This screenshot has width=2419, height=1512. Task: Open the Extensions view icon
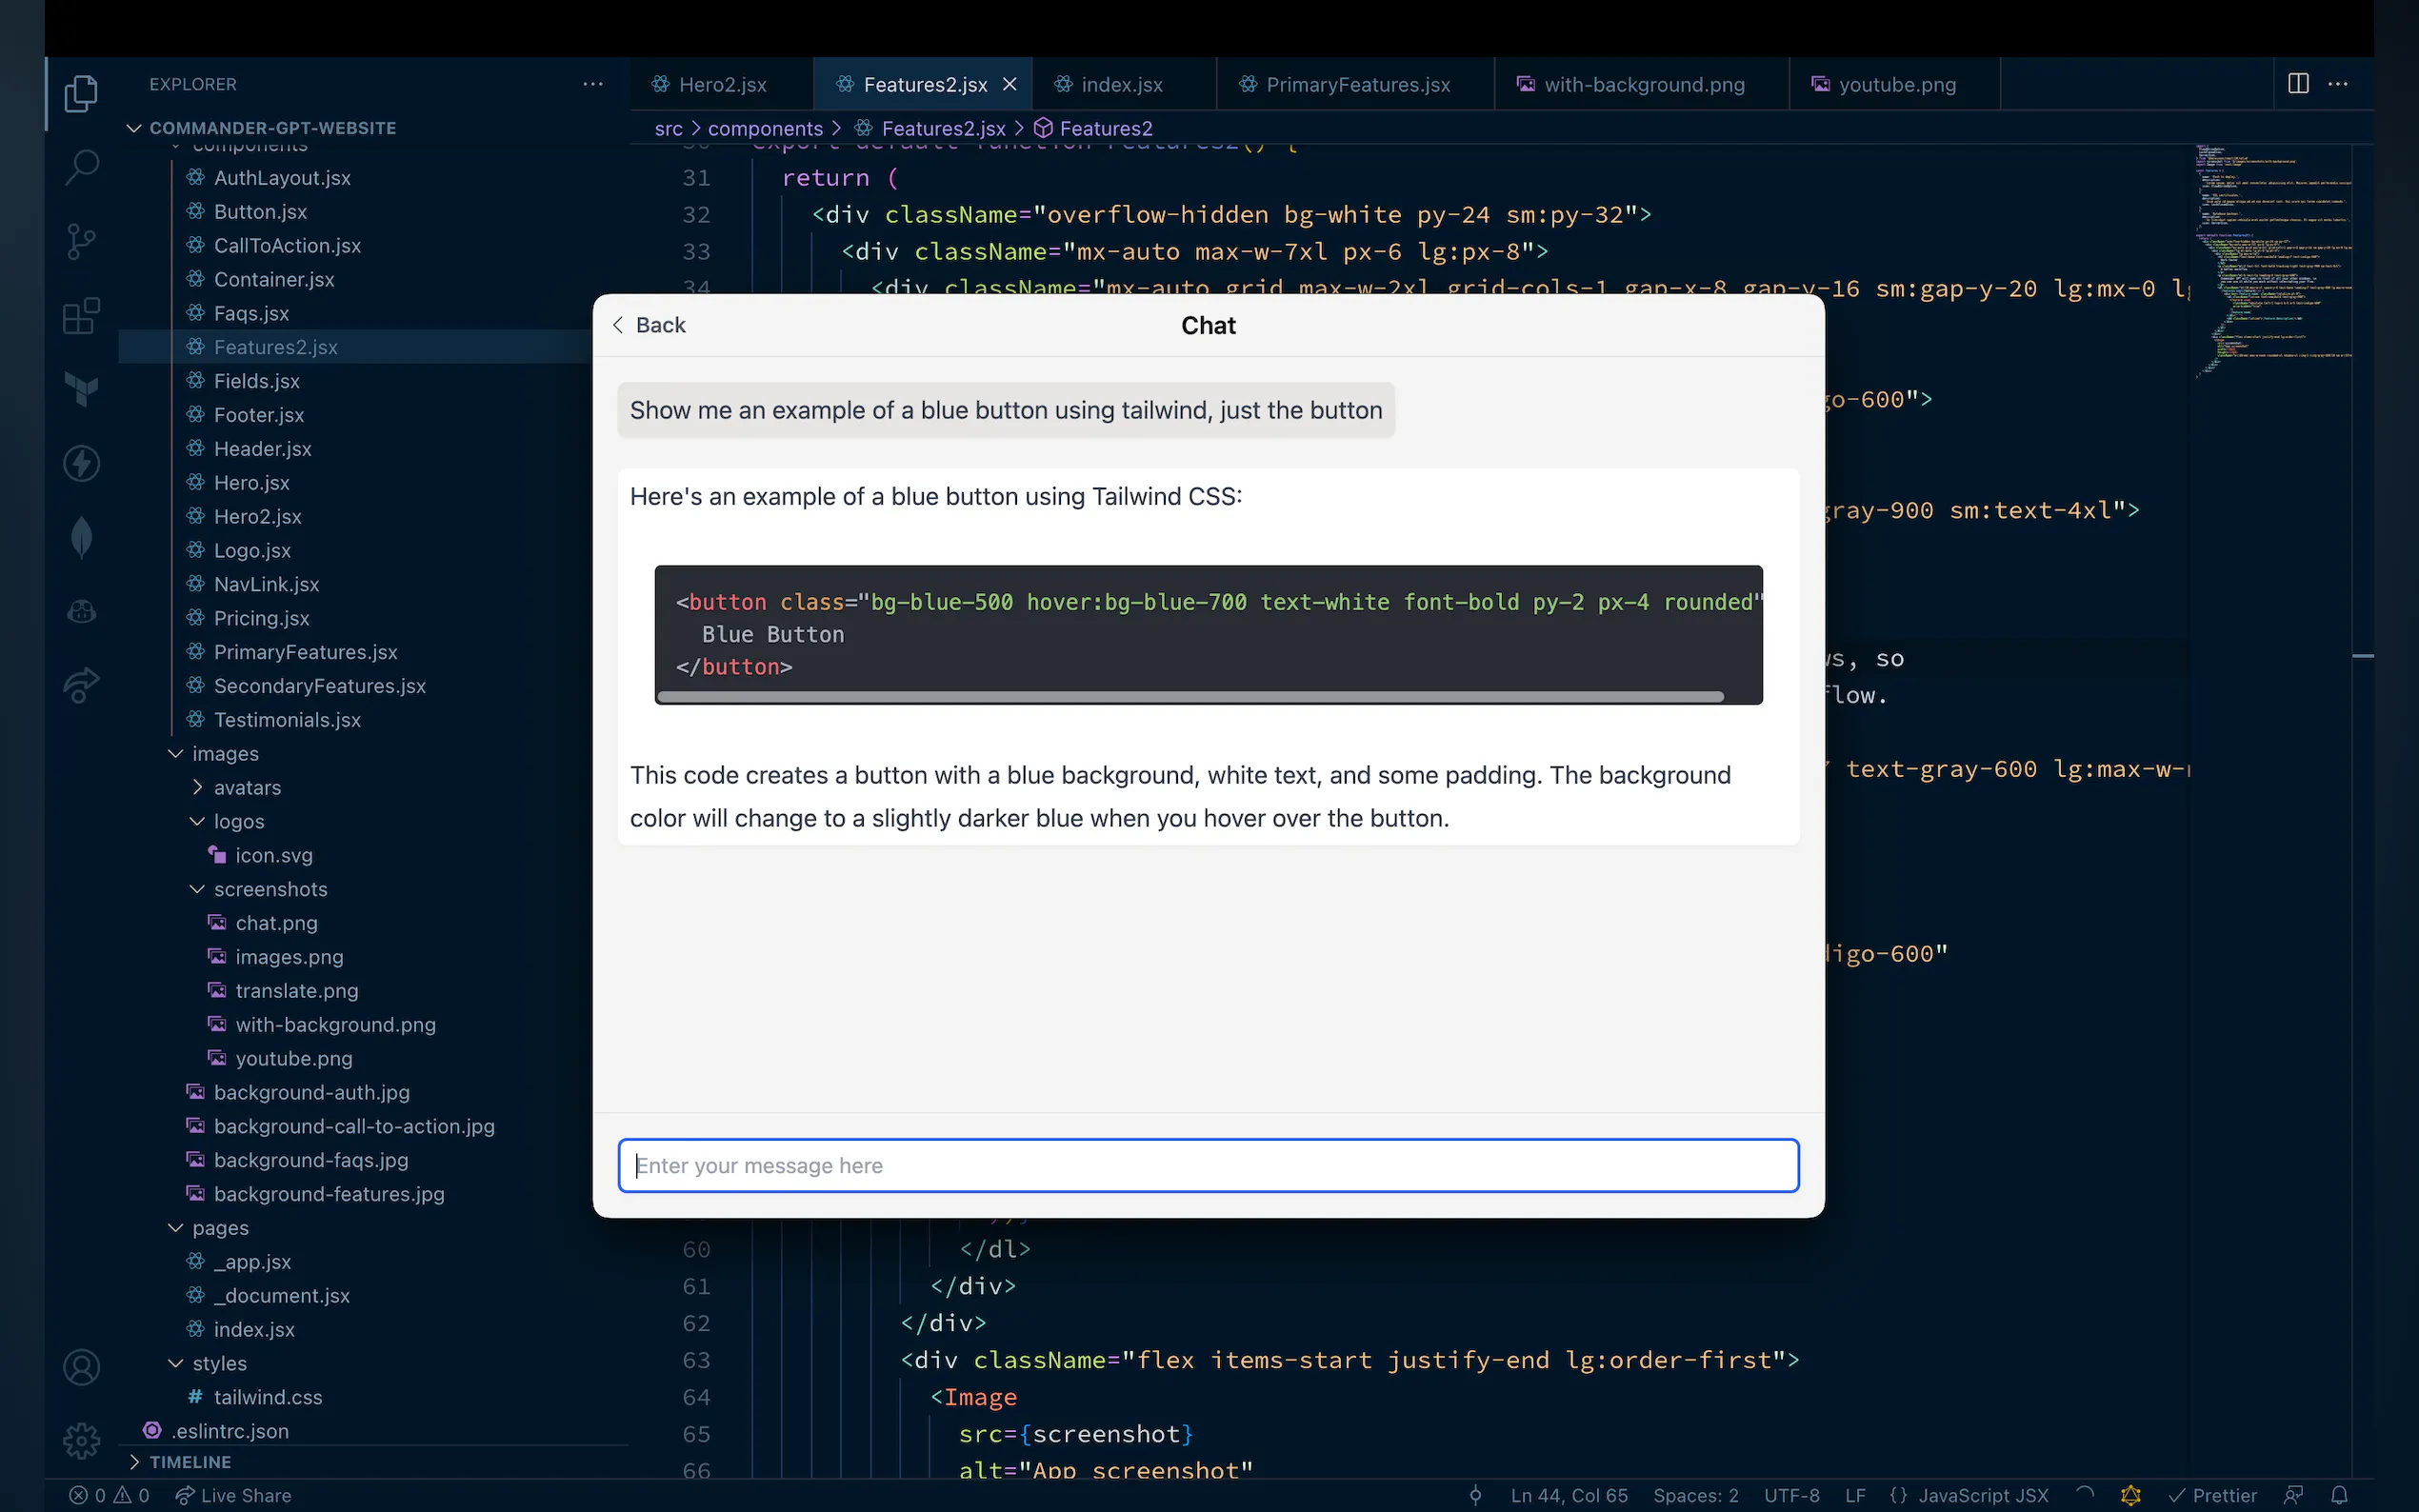point(82,316)
